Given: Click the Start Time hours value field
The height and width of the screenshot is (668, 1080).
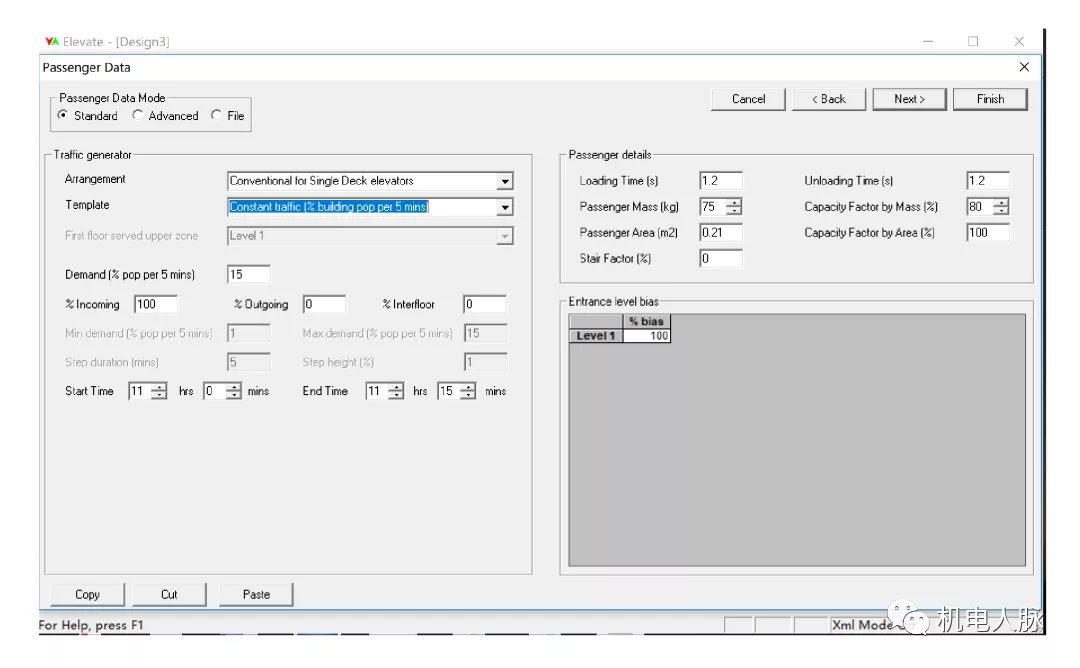Looking at the screenshot, I should pyautogui.click(x=140, y=391).
